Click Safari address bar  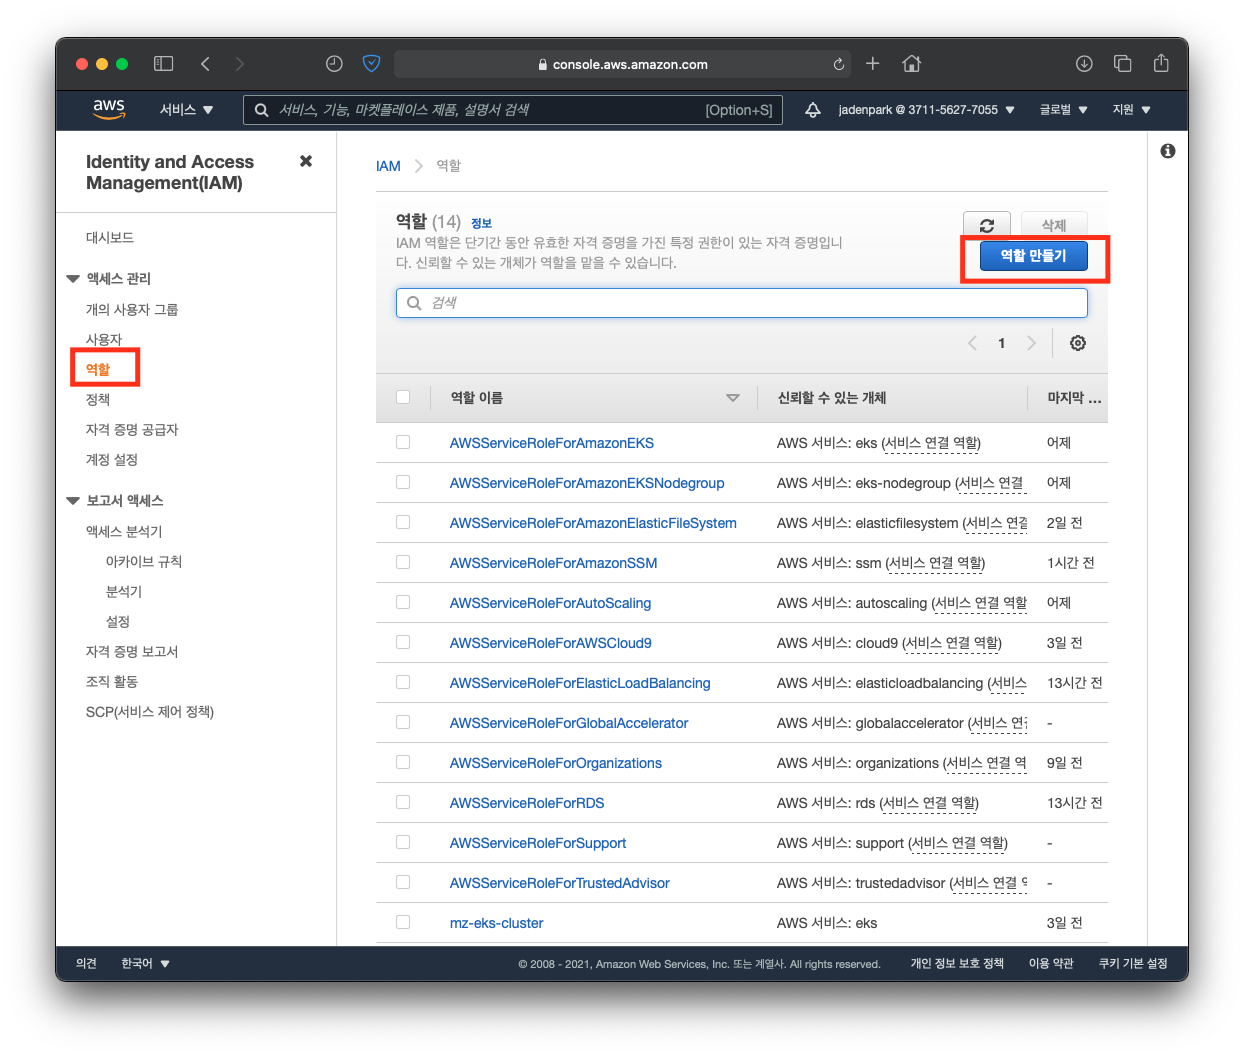point(623,64)
